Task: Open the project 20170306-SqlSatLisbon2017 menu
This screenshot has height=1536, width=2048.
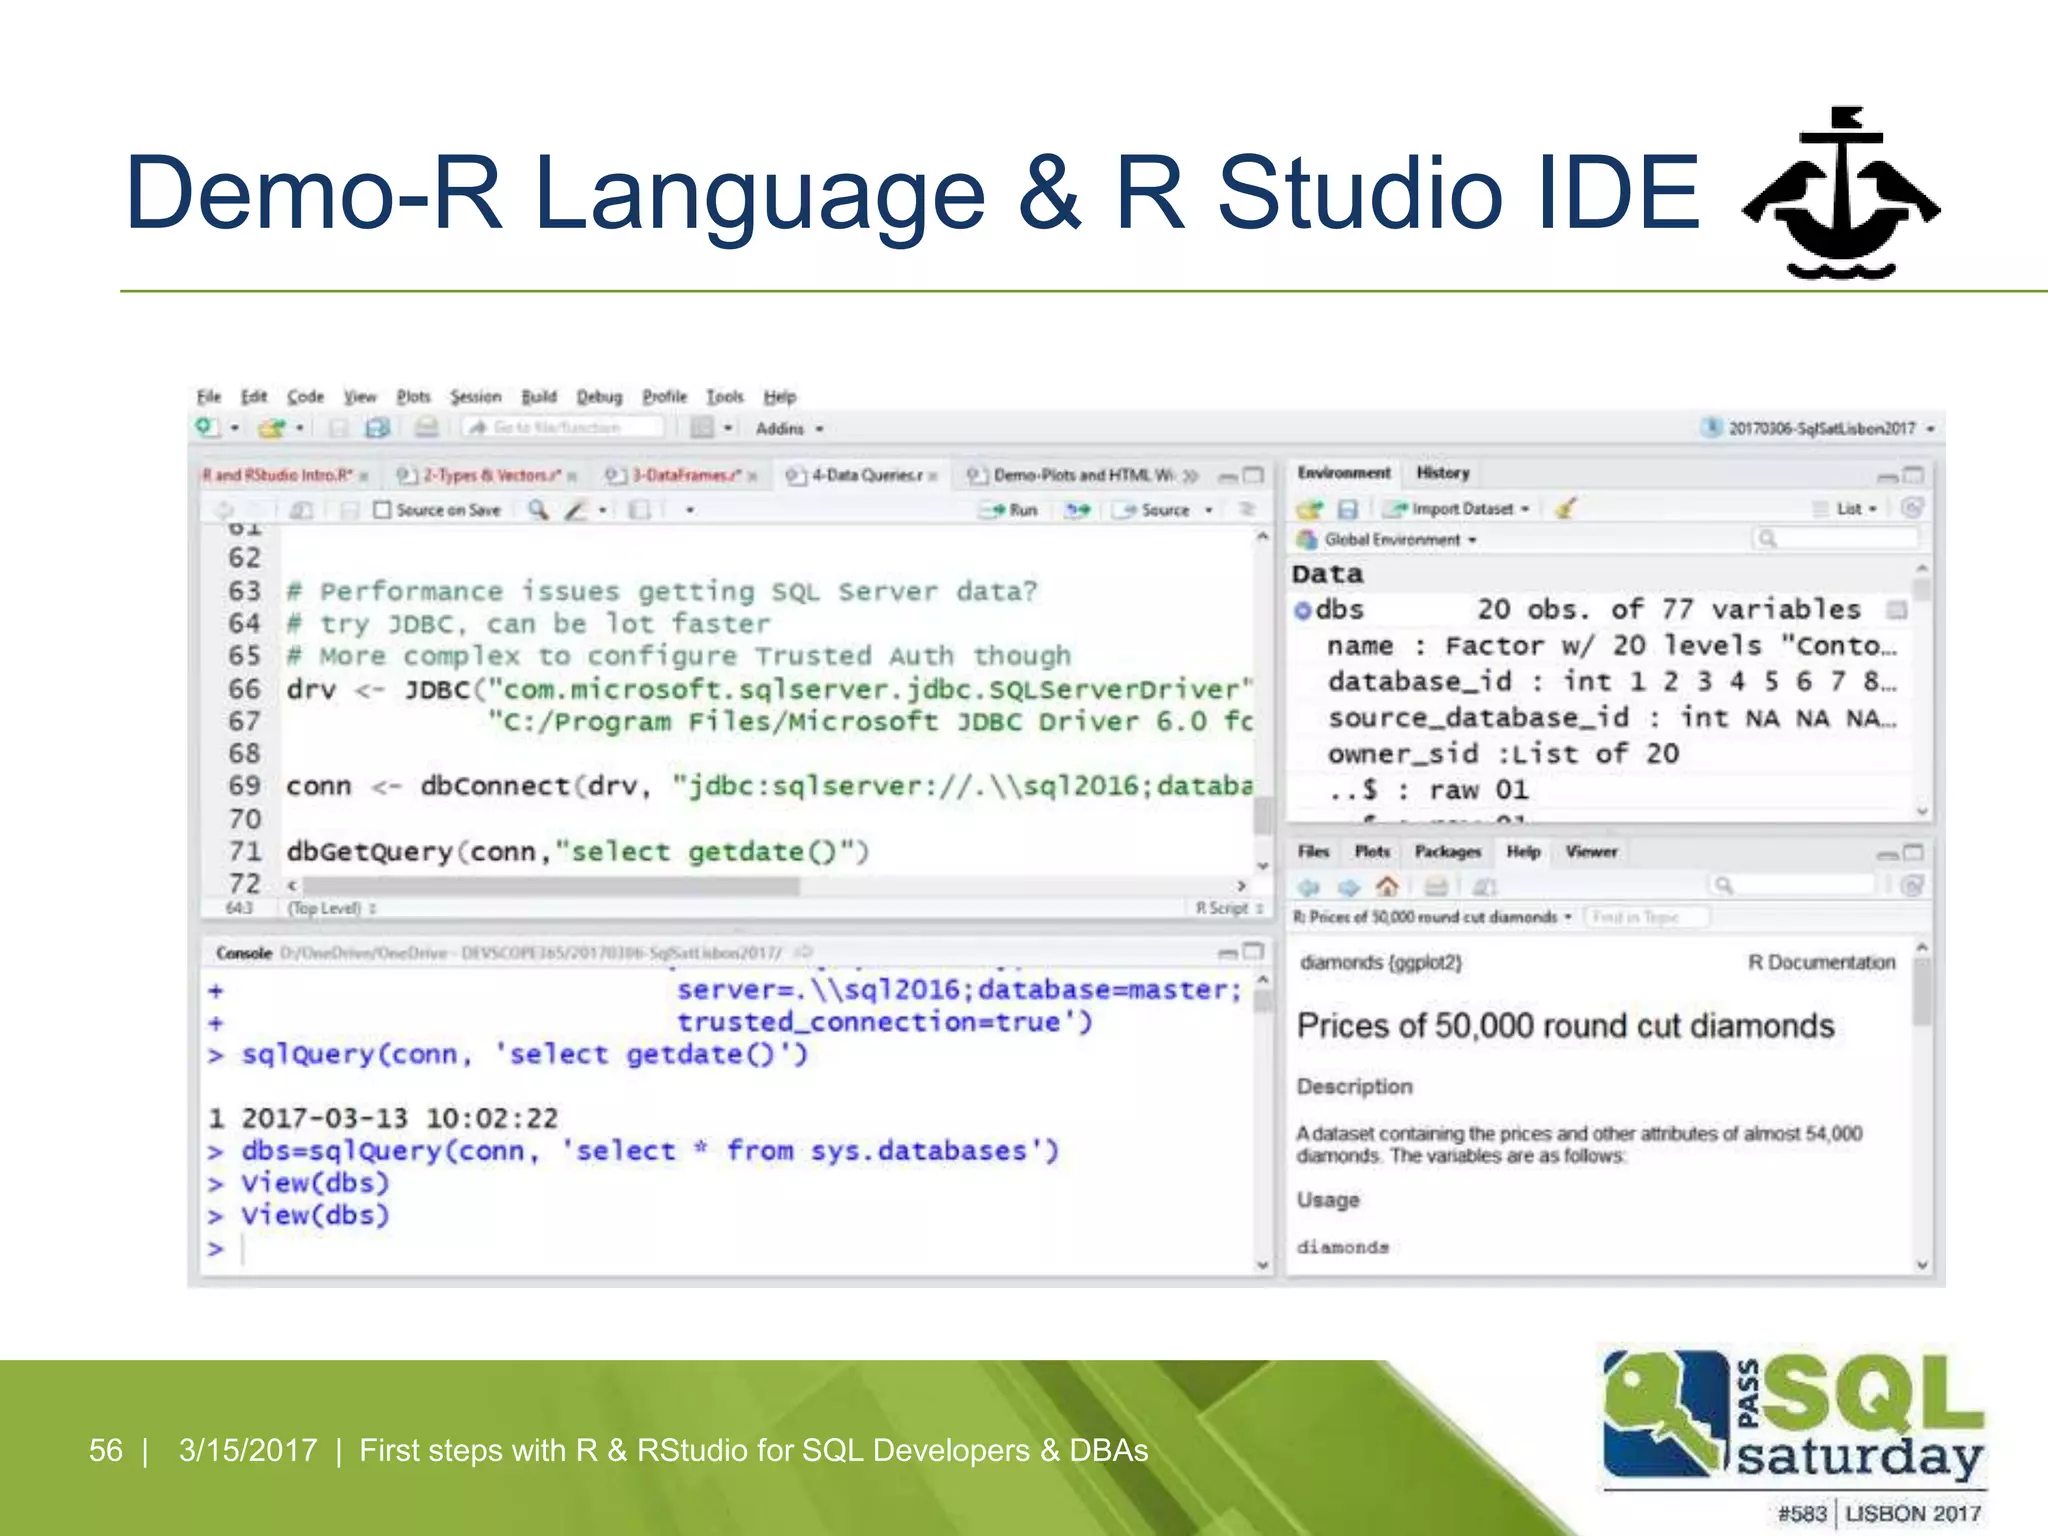Action: 1819,428
